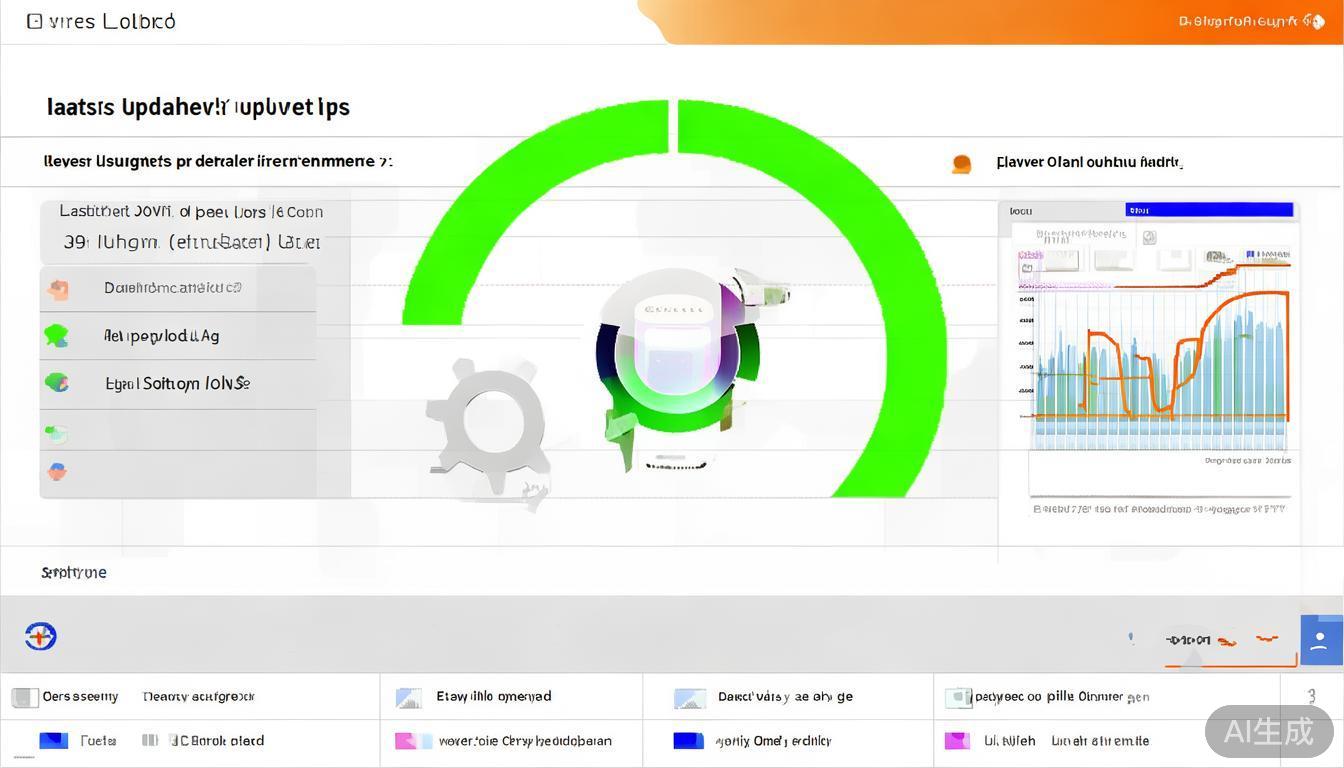Click the bright green icon in second list row
1344x768 pixels.
pos(56,336)
